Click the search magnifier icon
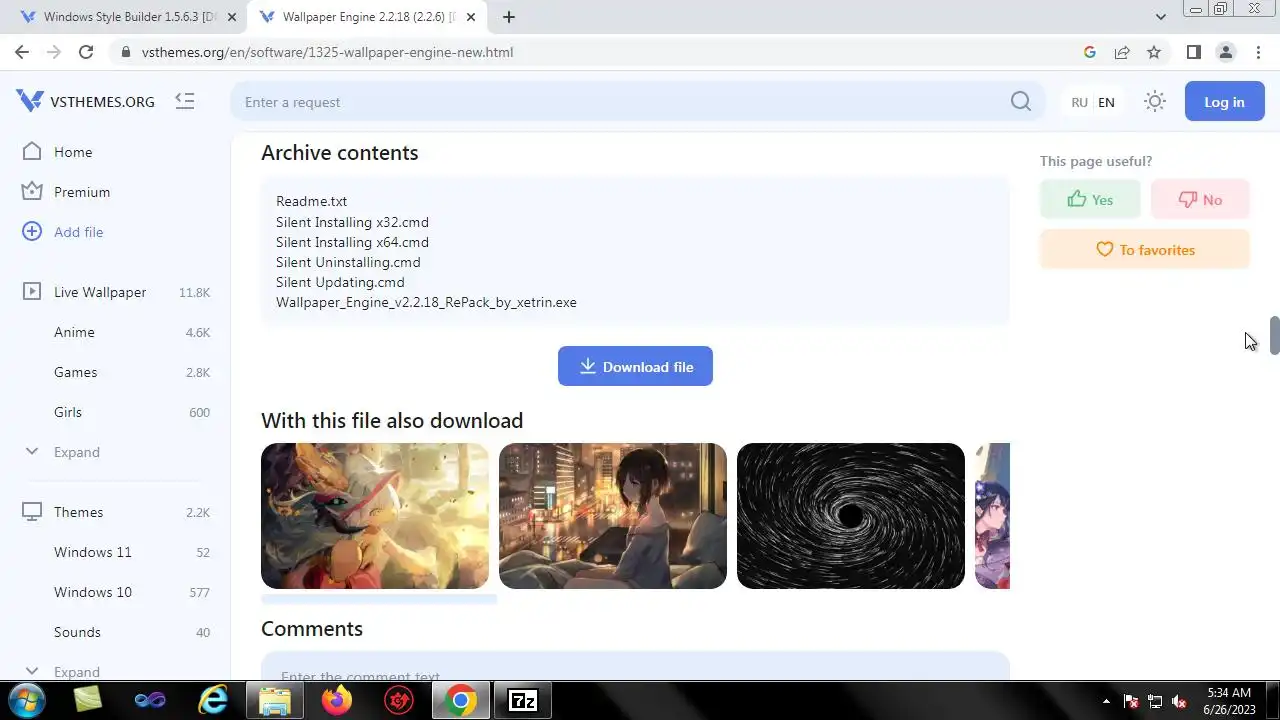This screenshot has height=720, width=1280. tap(1020, 101)
